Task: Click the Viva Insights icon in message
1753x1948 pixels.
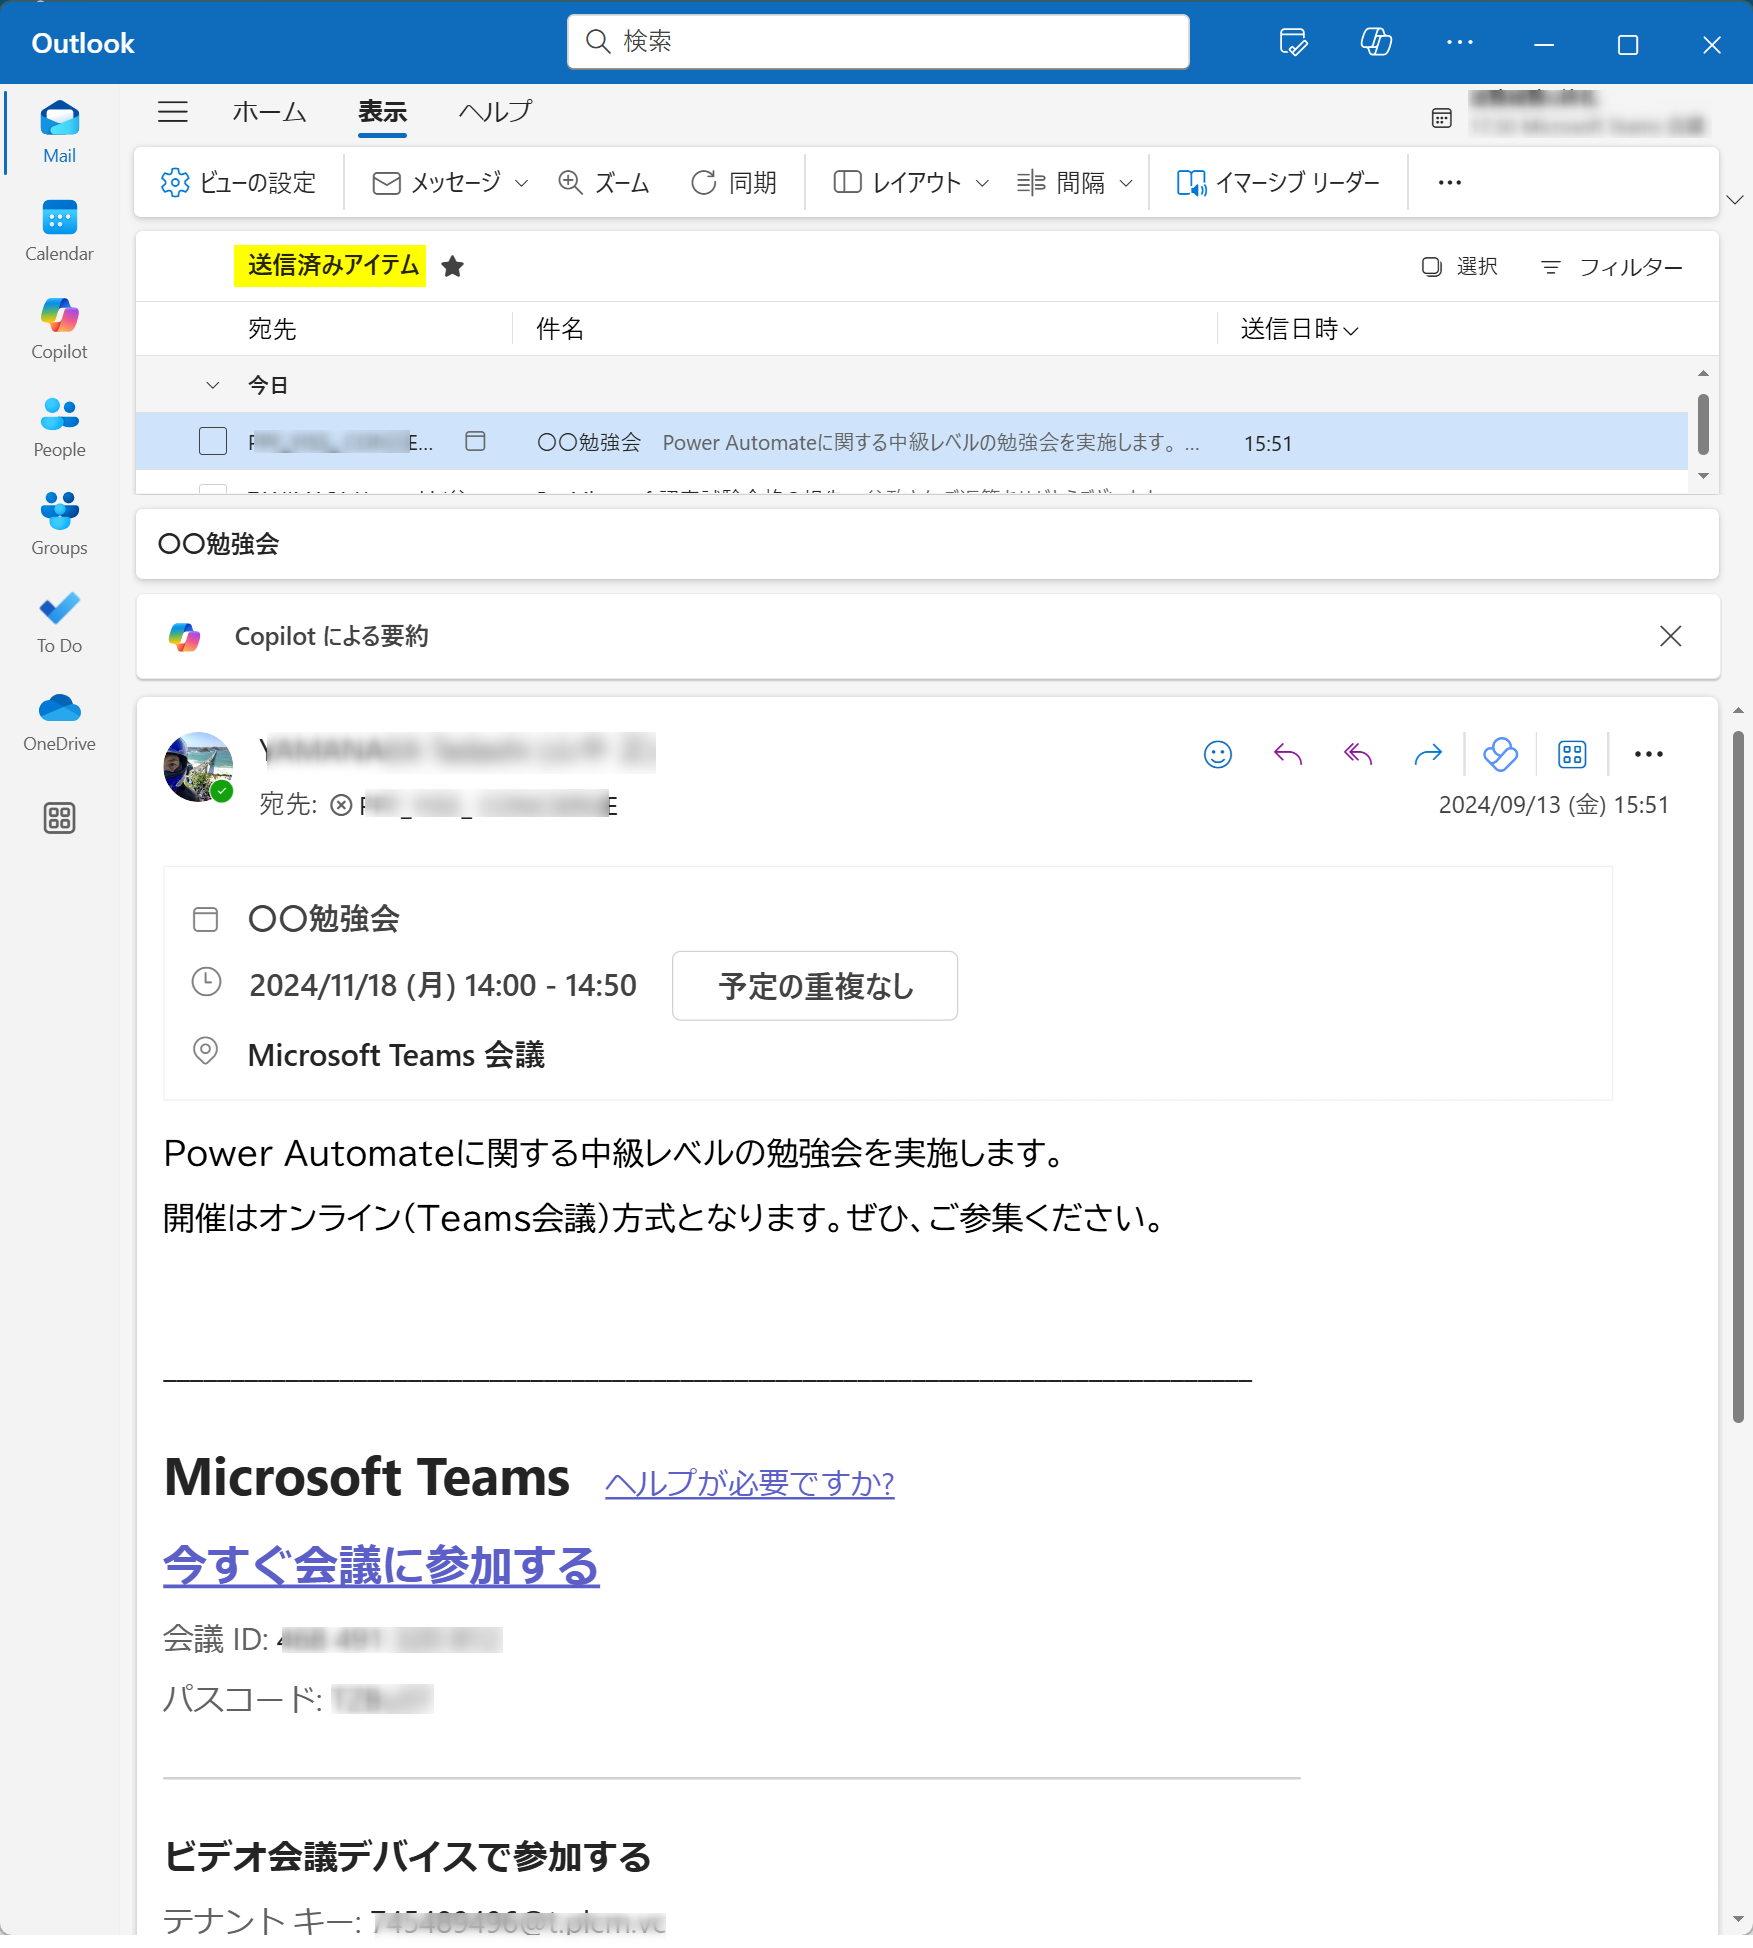Action: (x=1500, y=755)
